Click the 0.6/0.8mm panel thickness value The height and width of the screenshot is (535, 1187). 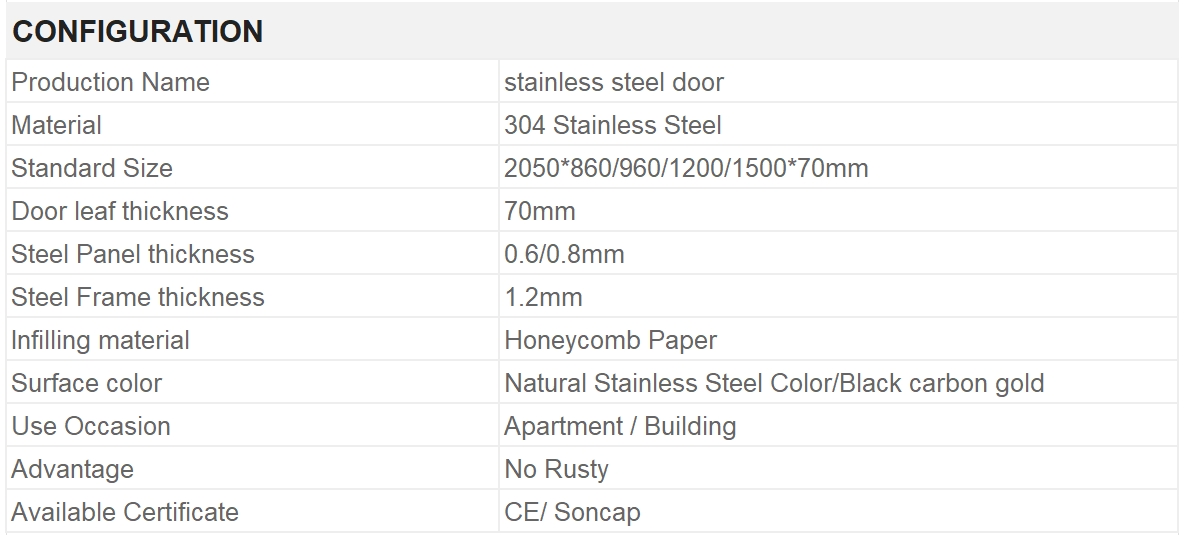(x=564, y=254)
